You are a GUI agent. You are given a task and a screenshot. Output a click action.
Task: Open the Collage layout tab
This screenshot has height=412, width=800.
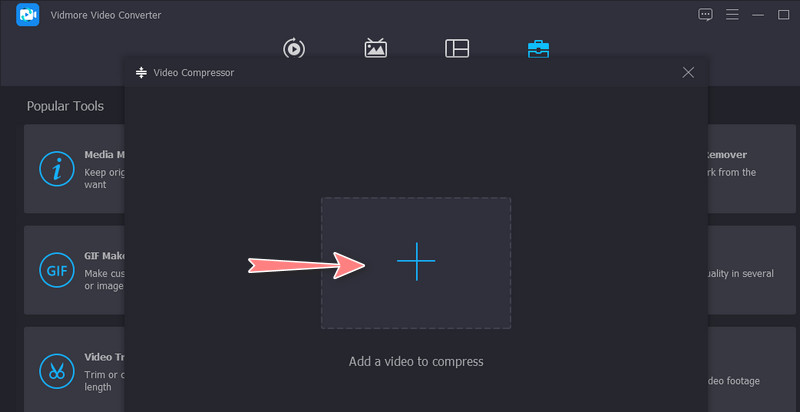click(x=457, y=49)
